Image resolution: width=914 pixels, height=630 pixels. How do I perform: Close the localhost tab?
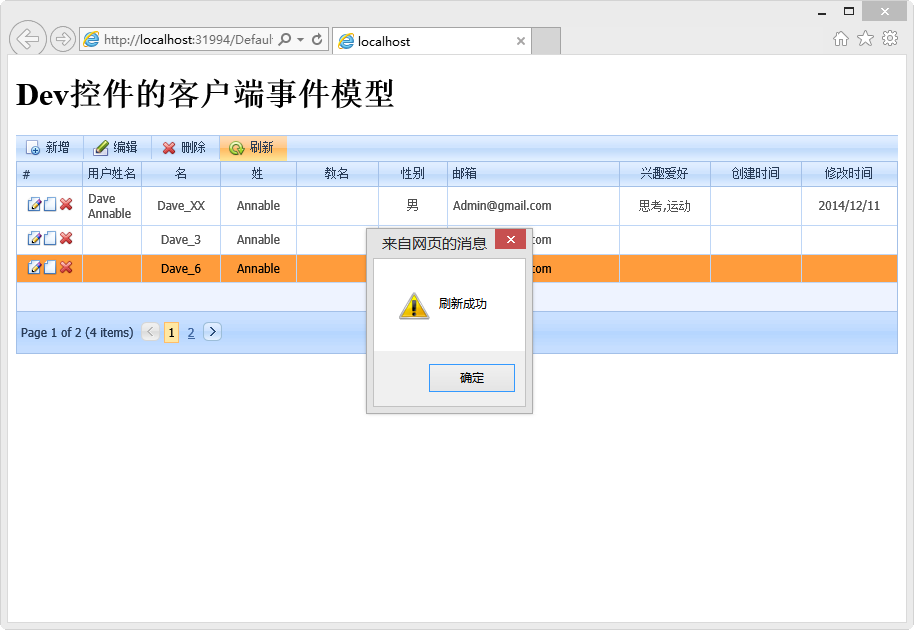(x=521, y=41)
